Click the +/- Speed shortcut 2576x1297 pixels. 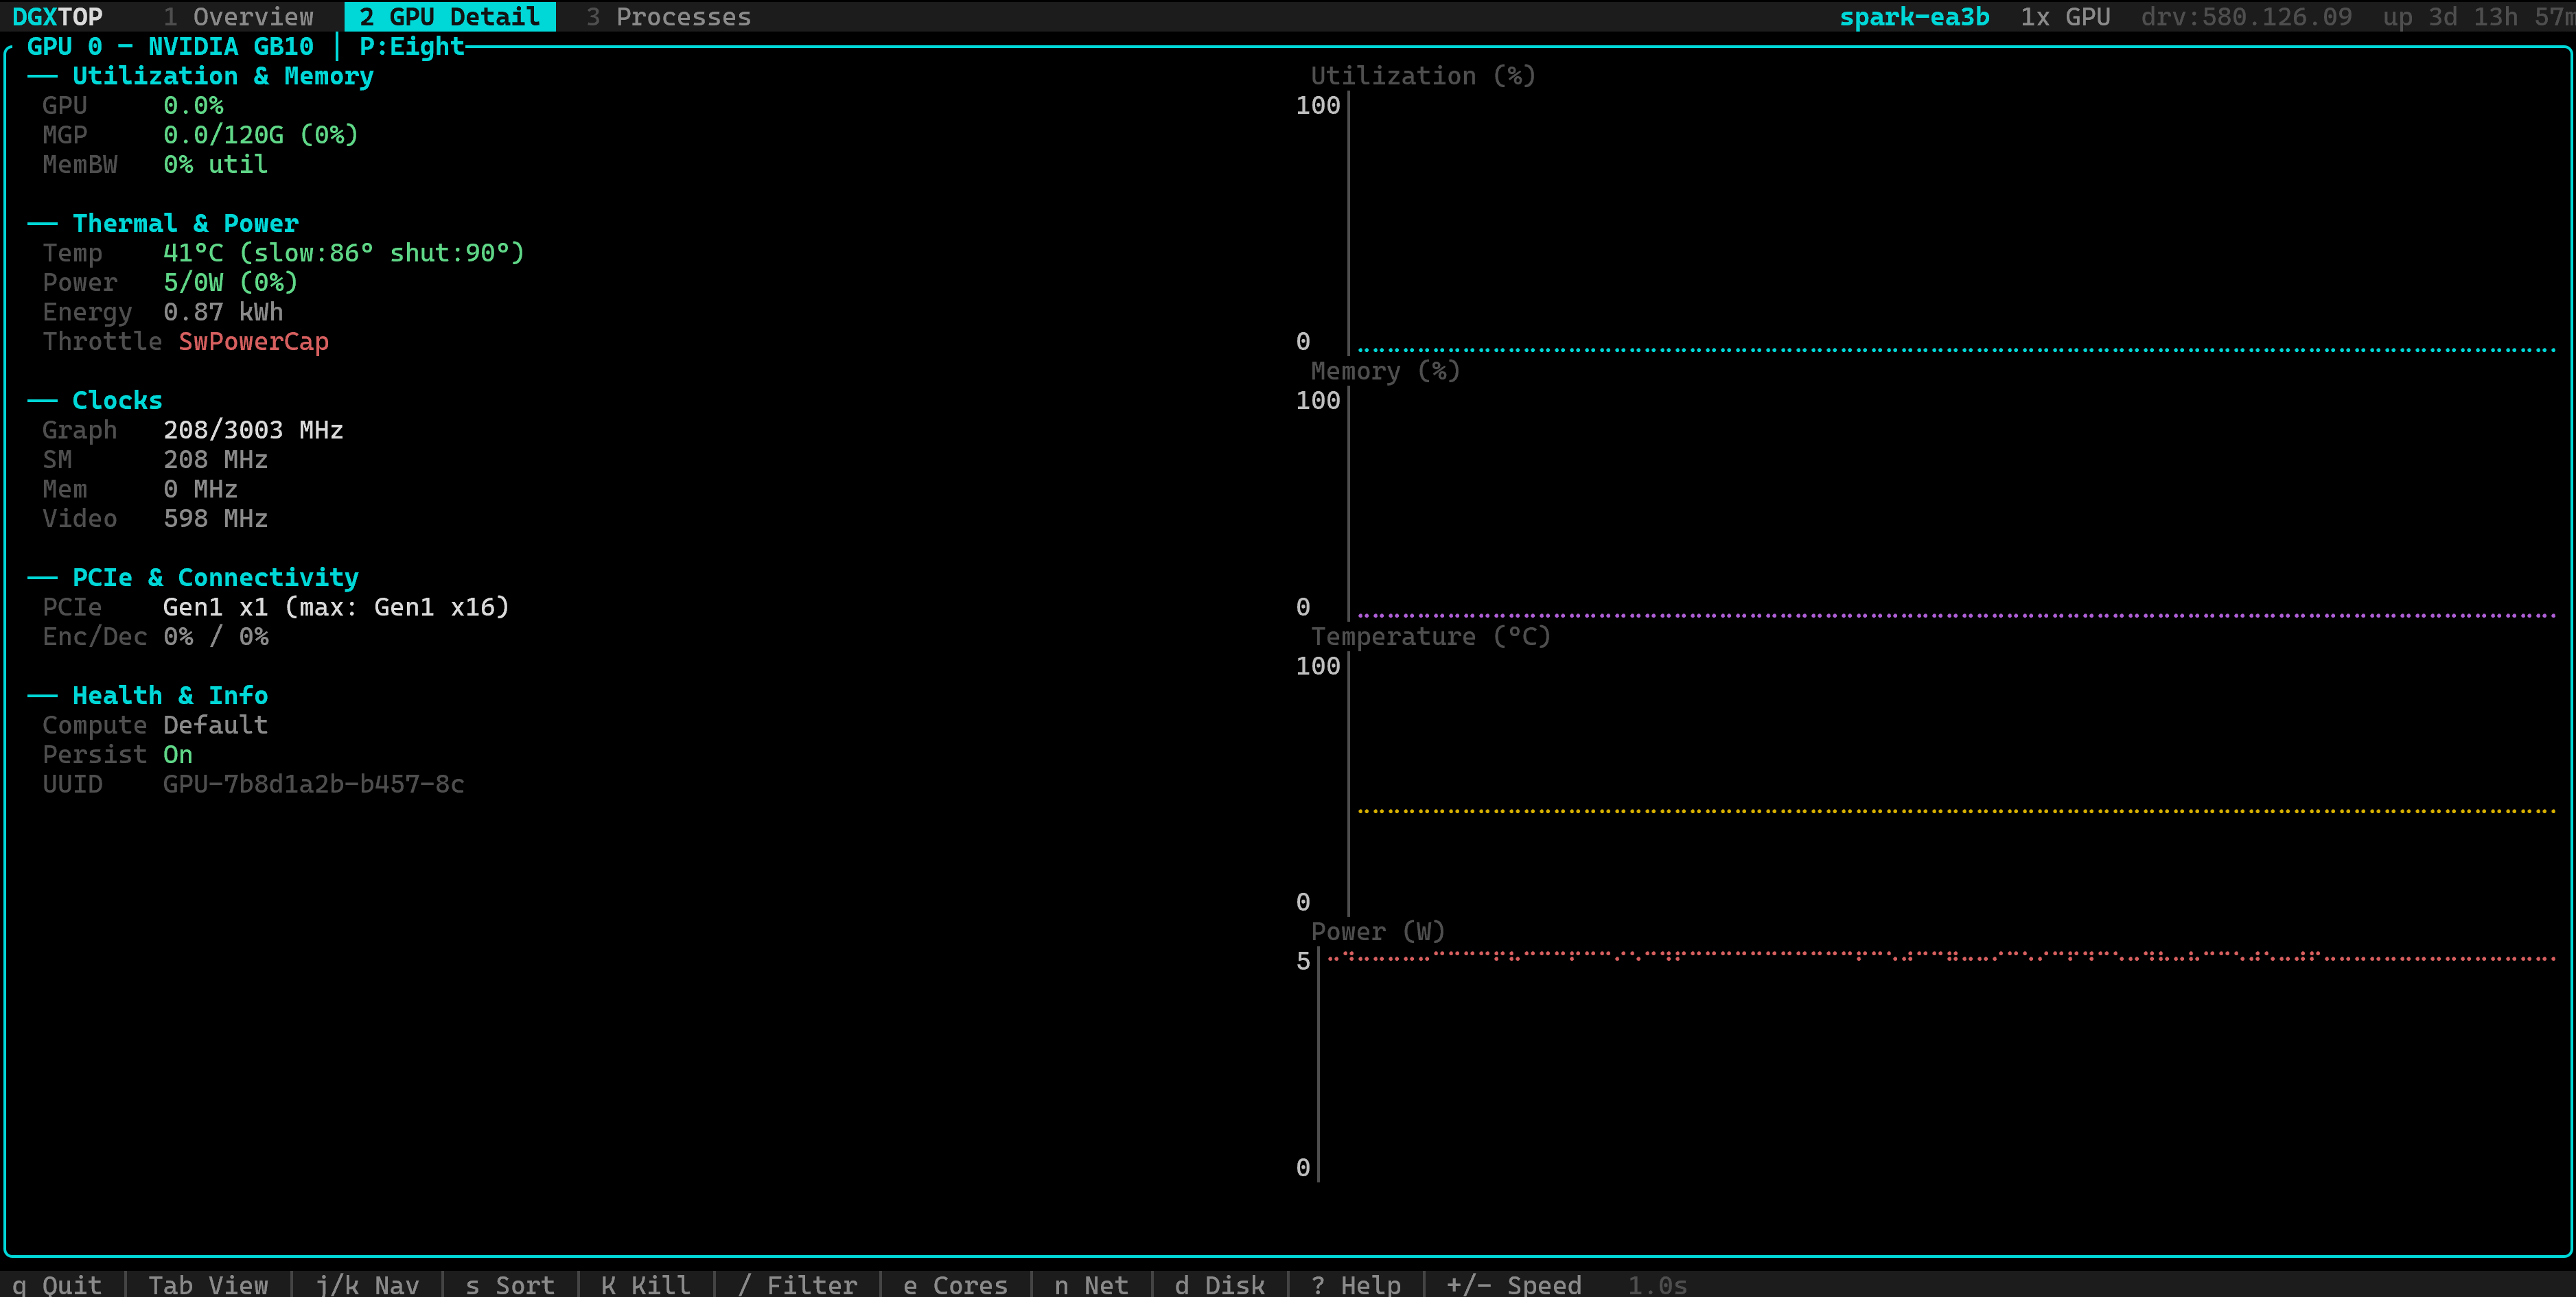click(1514, 1285)
